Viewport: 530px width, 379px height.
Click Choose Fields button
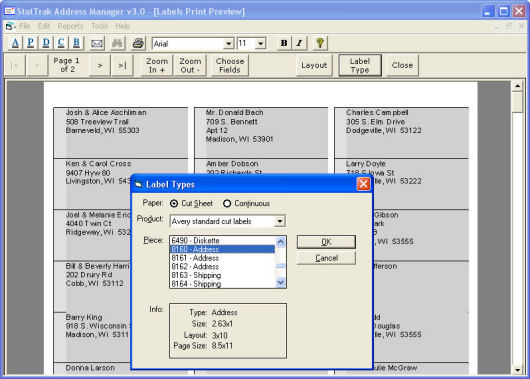point(230,65)
